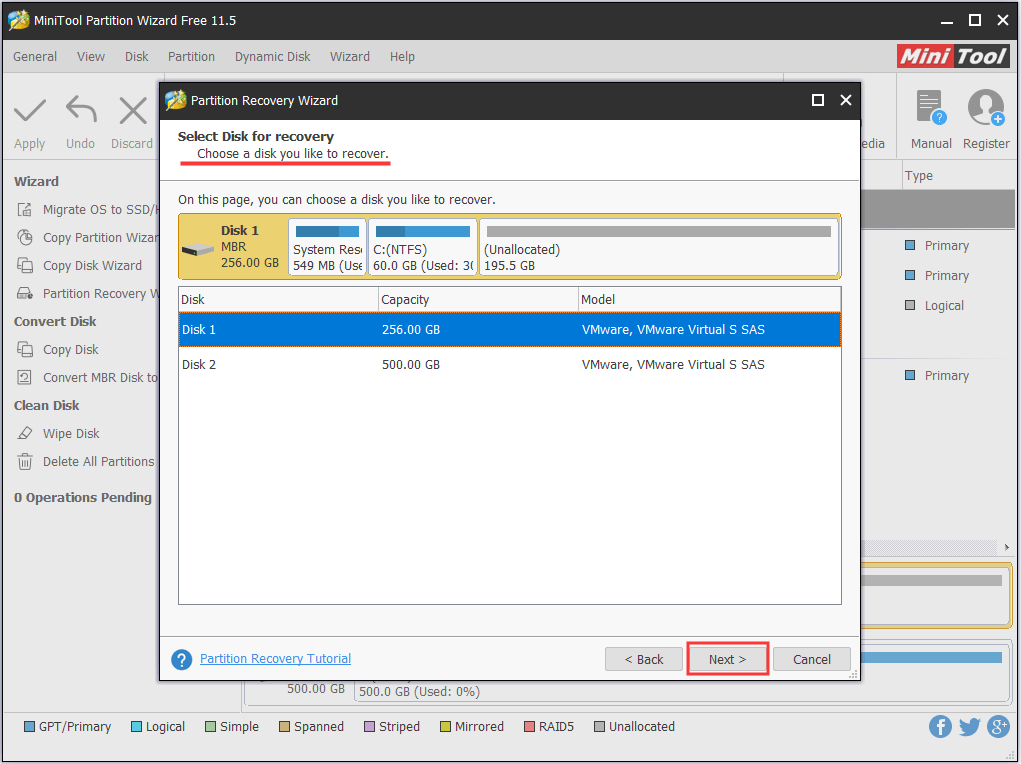Image resolution: width=1021 pixels, height=764 pixels.
Task: Click the Register user icon
Action: point(986,107)
